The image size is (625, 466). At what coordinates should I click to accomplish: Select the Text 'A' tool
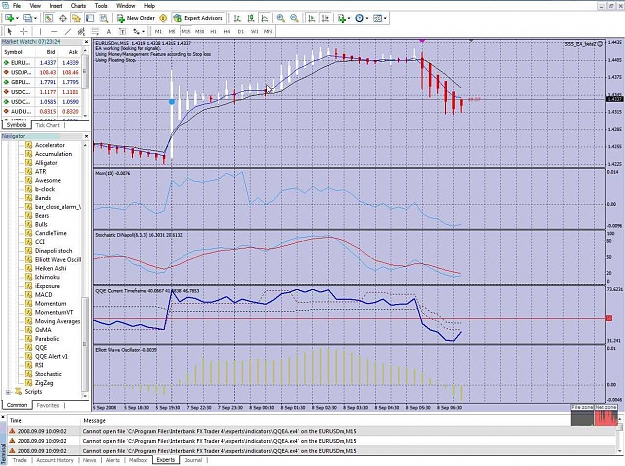tap(108, 31)
